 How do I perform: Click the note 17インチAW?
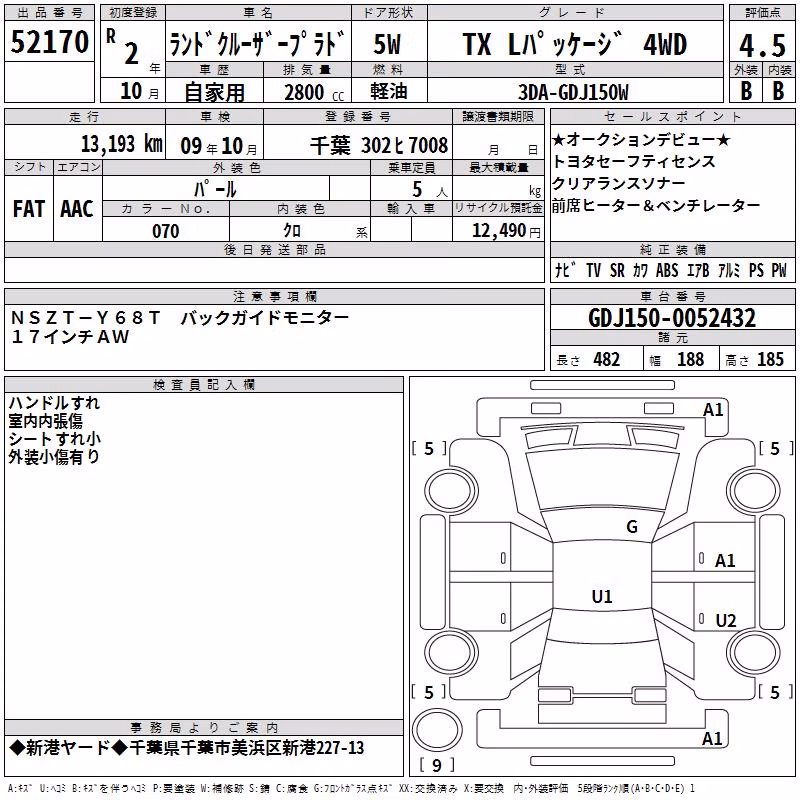point(70,337)
